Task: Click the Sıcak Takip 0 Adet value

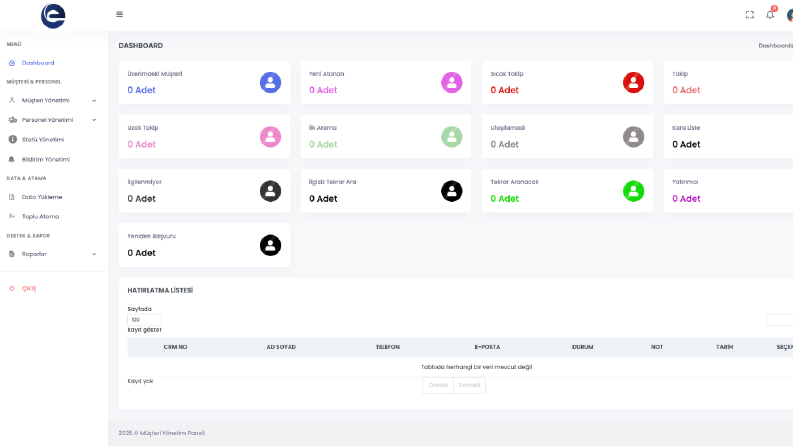Action: 505,90
